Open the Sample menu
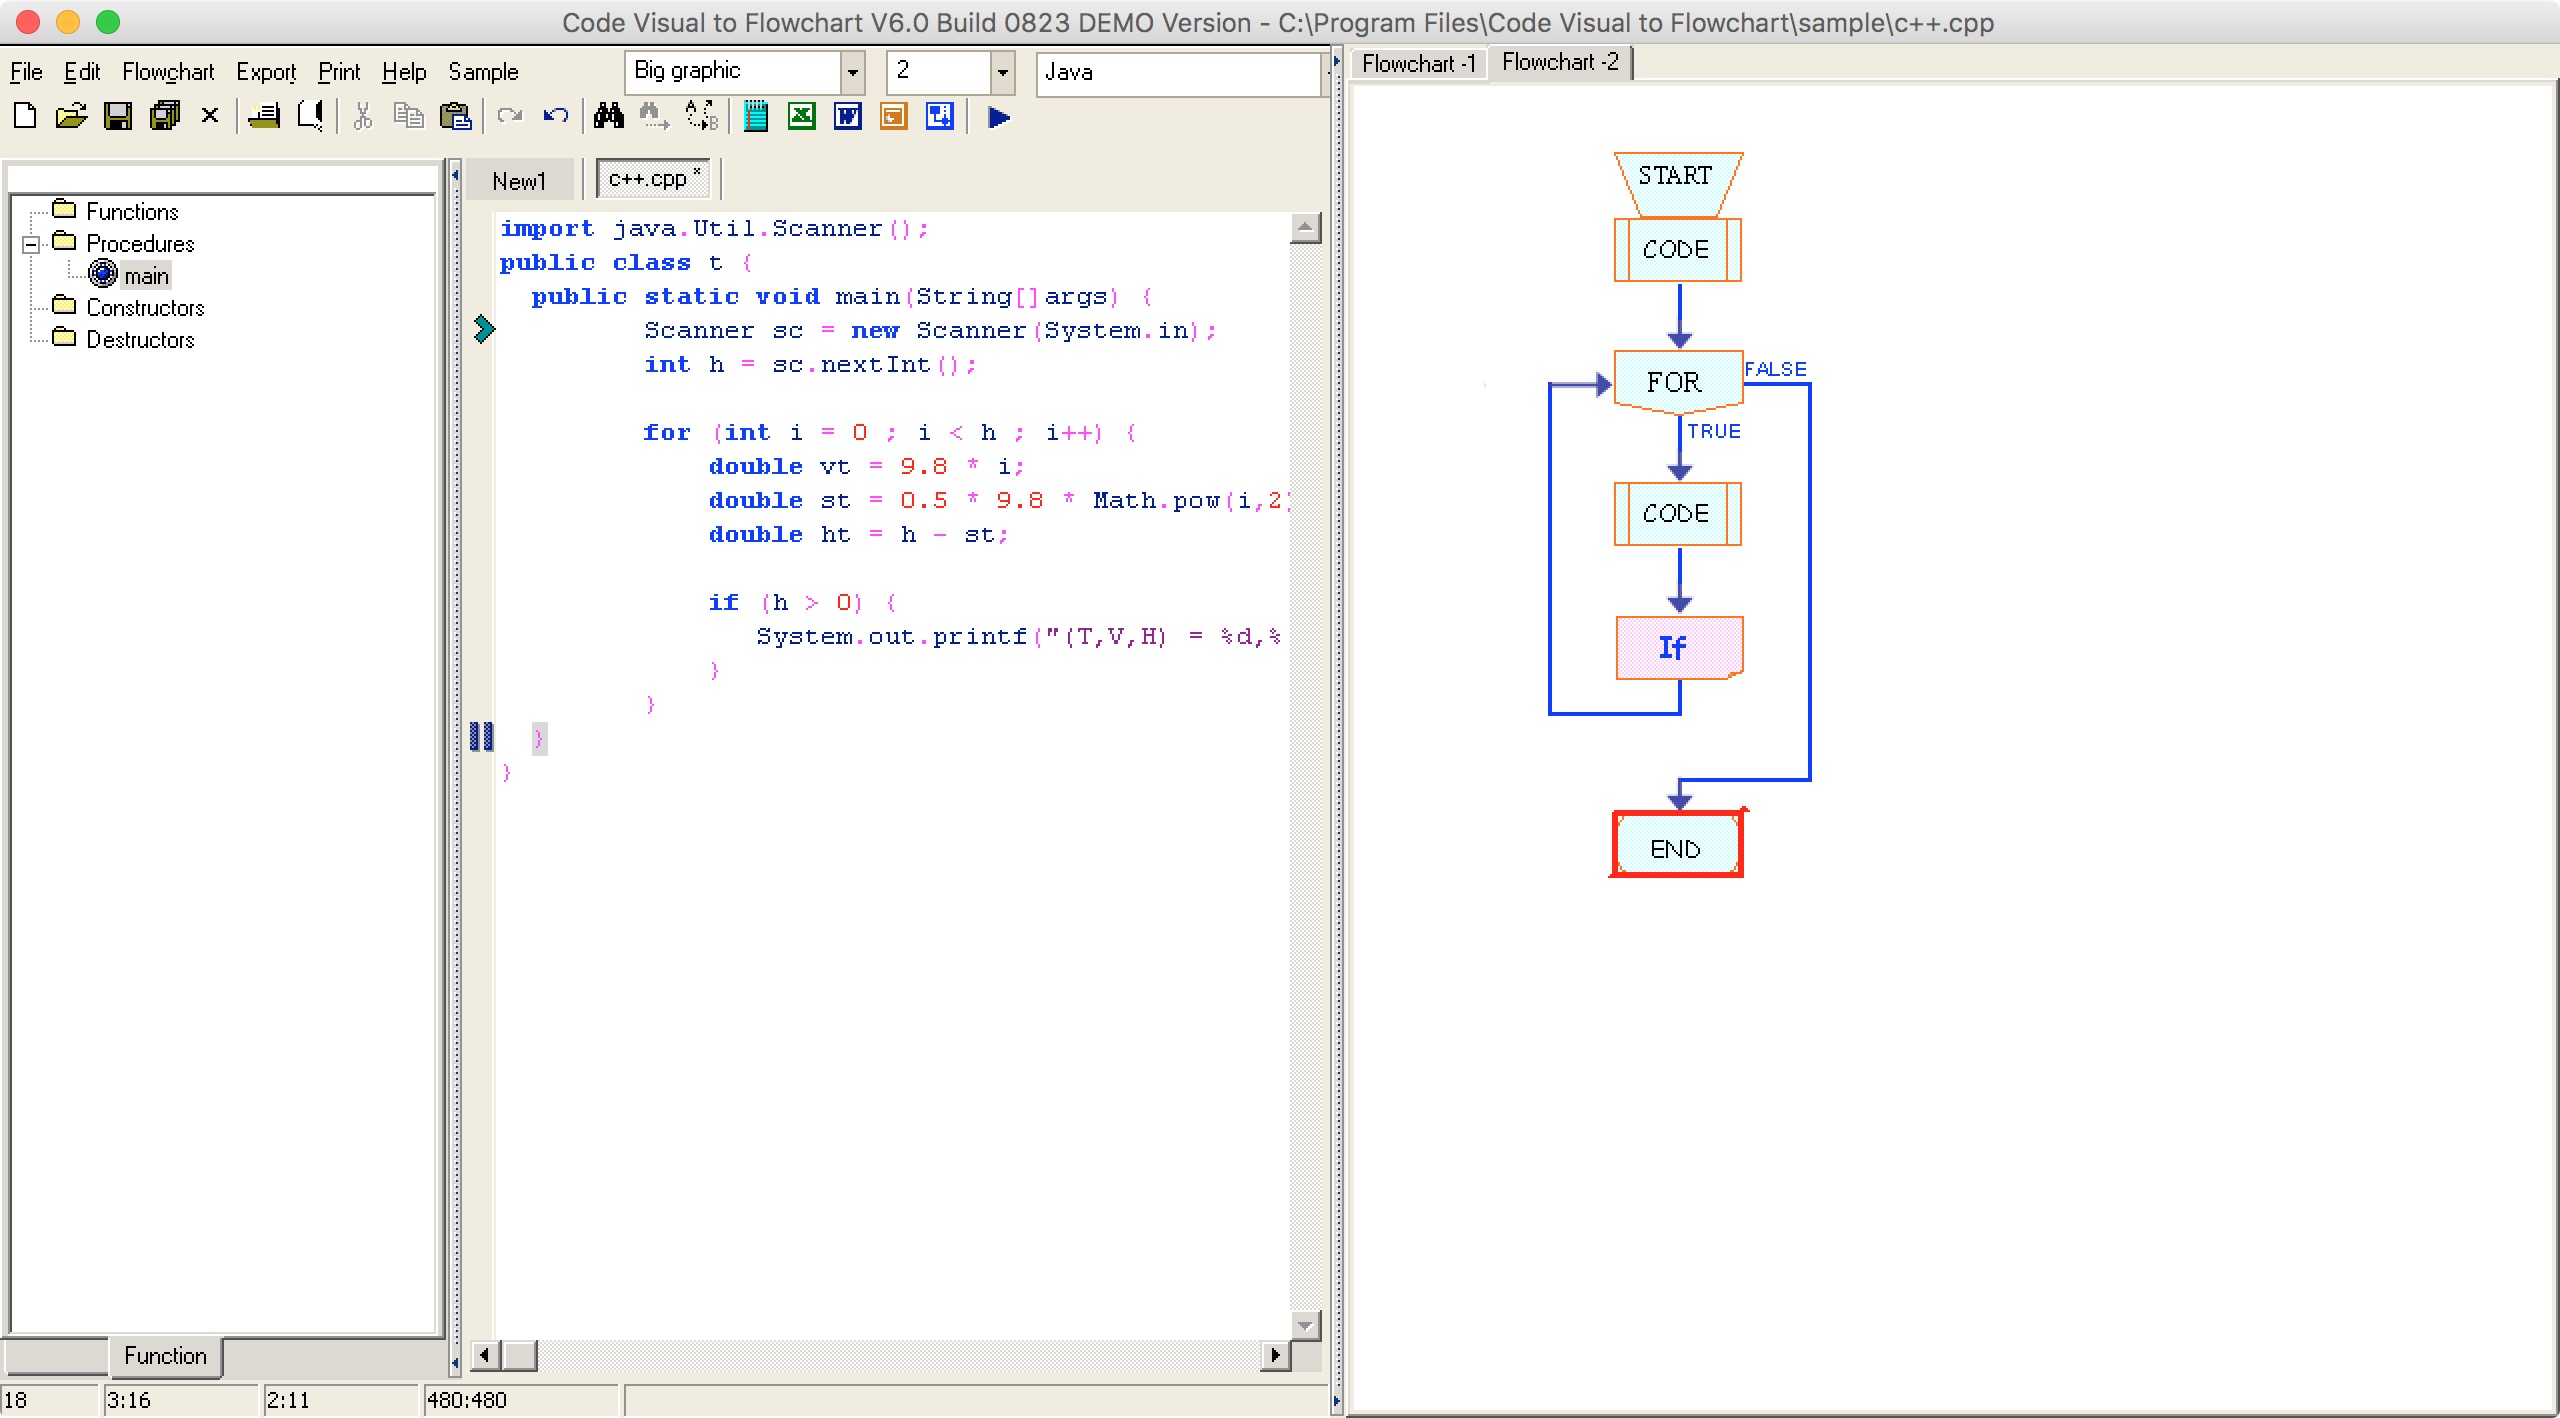This screenshot has height=1418, width=2560. 483,72
